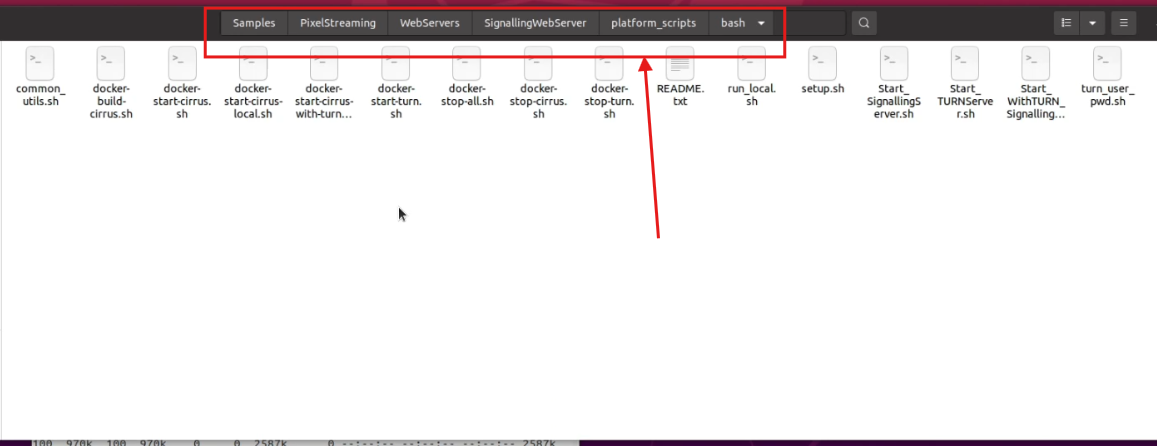Viewport: 1157px width, 446px height.
Task: Select setup.sh script file
Action: click(823, 63)
